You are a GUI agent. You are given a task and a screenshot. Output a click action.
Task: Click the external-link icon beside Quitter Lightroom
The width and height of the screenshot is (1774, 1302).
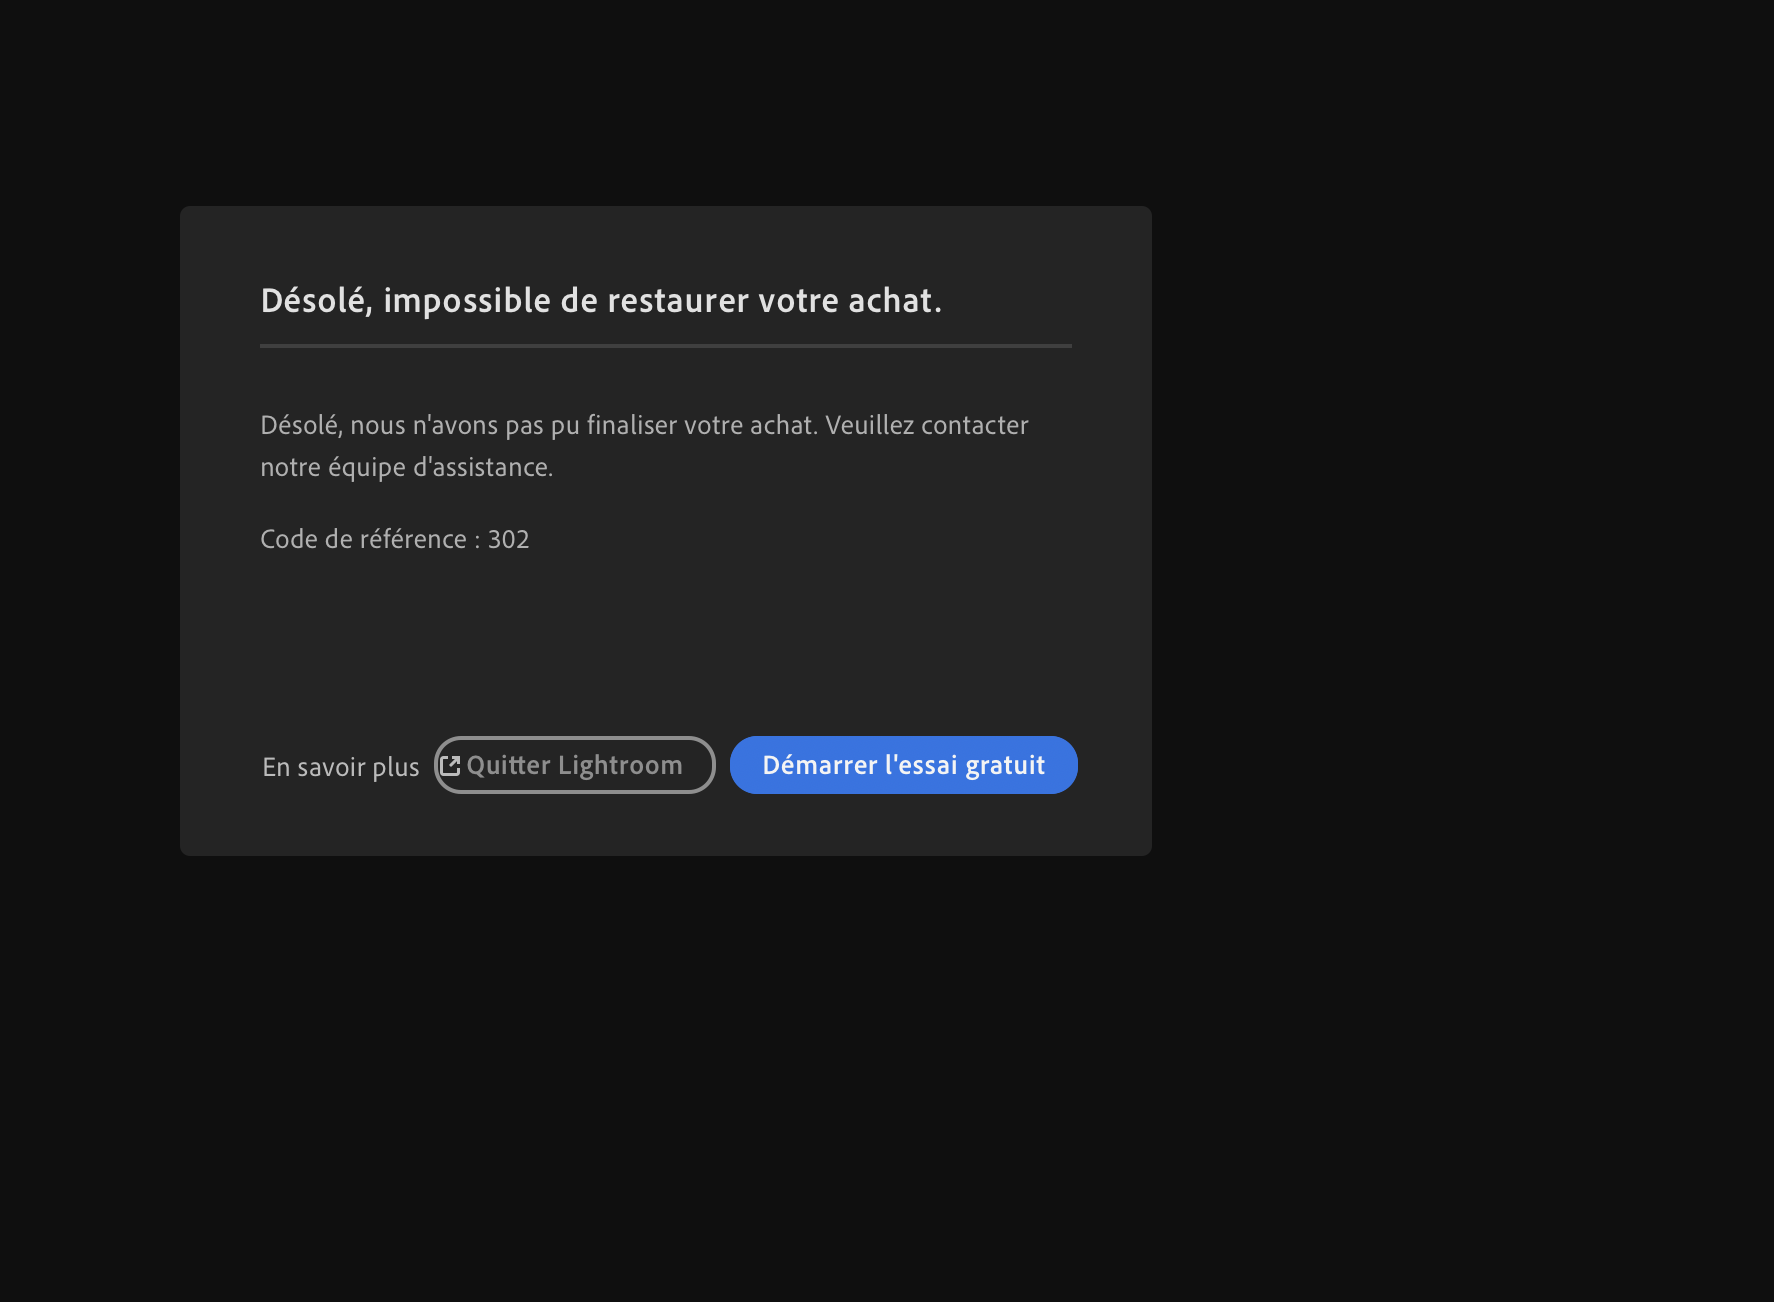pos(450,766)
